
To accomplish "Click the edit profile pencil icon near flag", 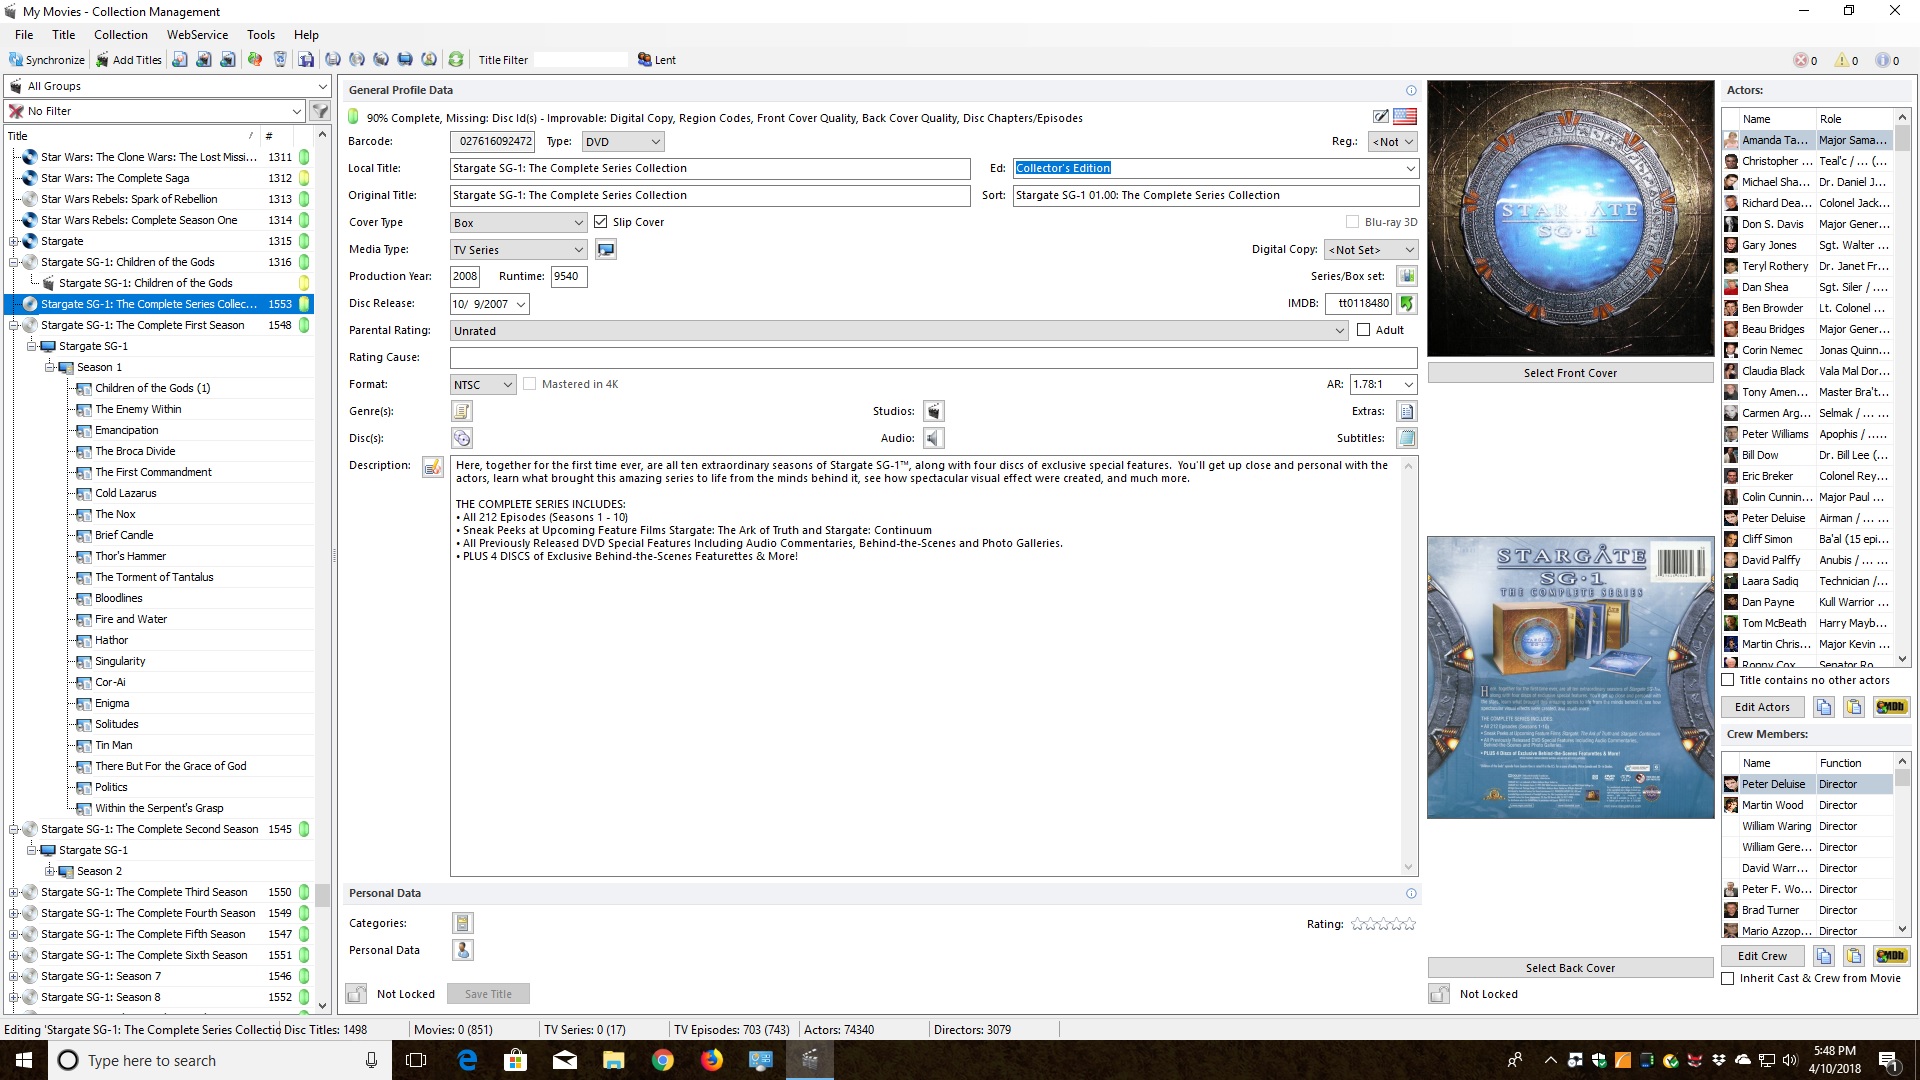I will click(x=1381, y=117).
